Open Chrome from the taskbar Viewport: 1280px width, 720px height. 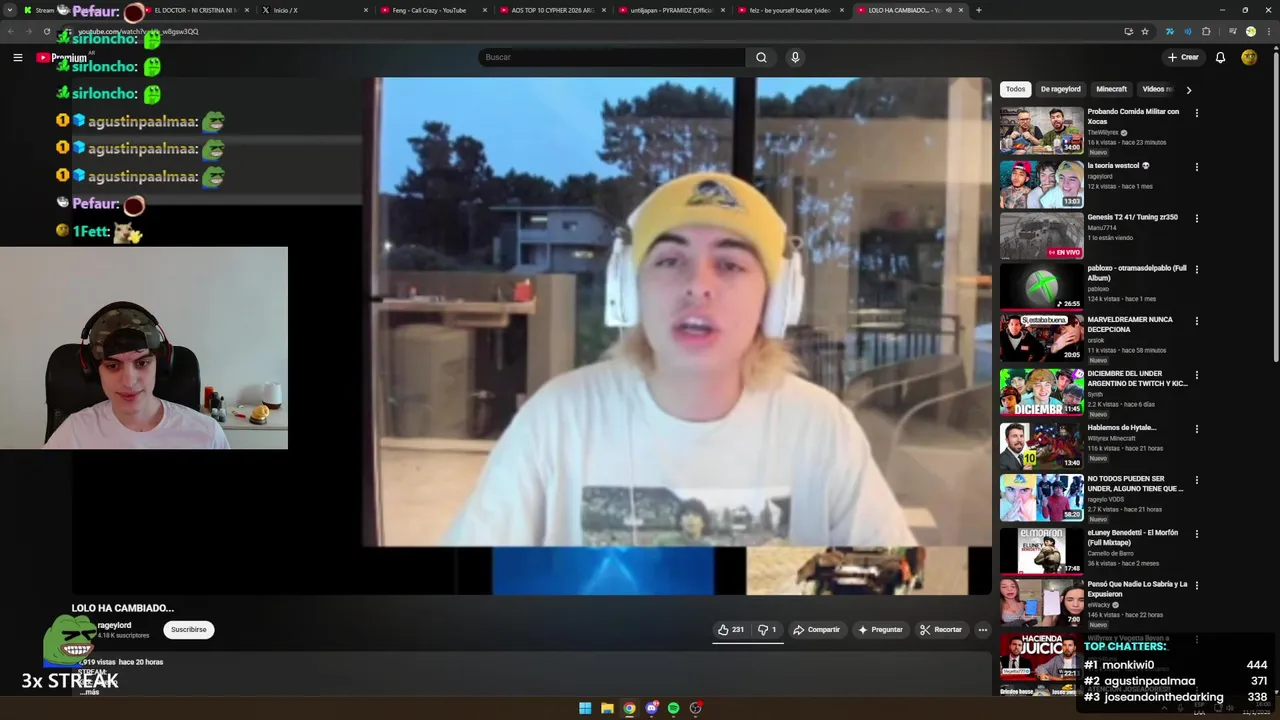coord(629,708)
